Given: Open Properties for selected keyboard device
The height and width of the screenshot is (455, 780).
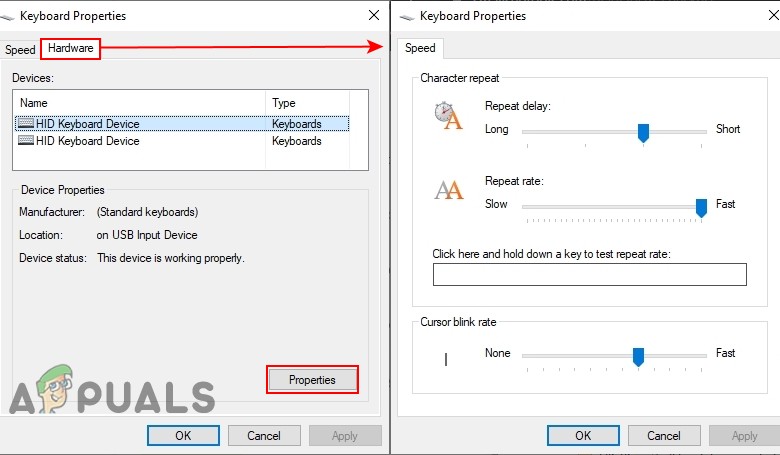Looking at the screenshot, I should (x=312, y=380).
